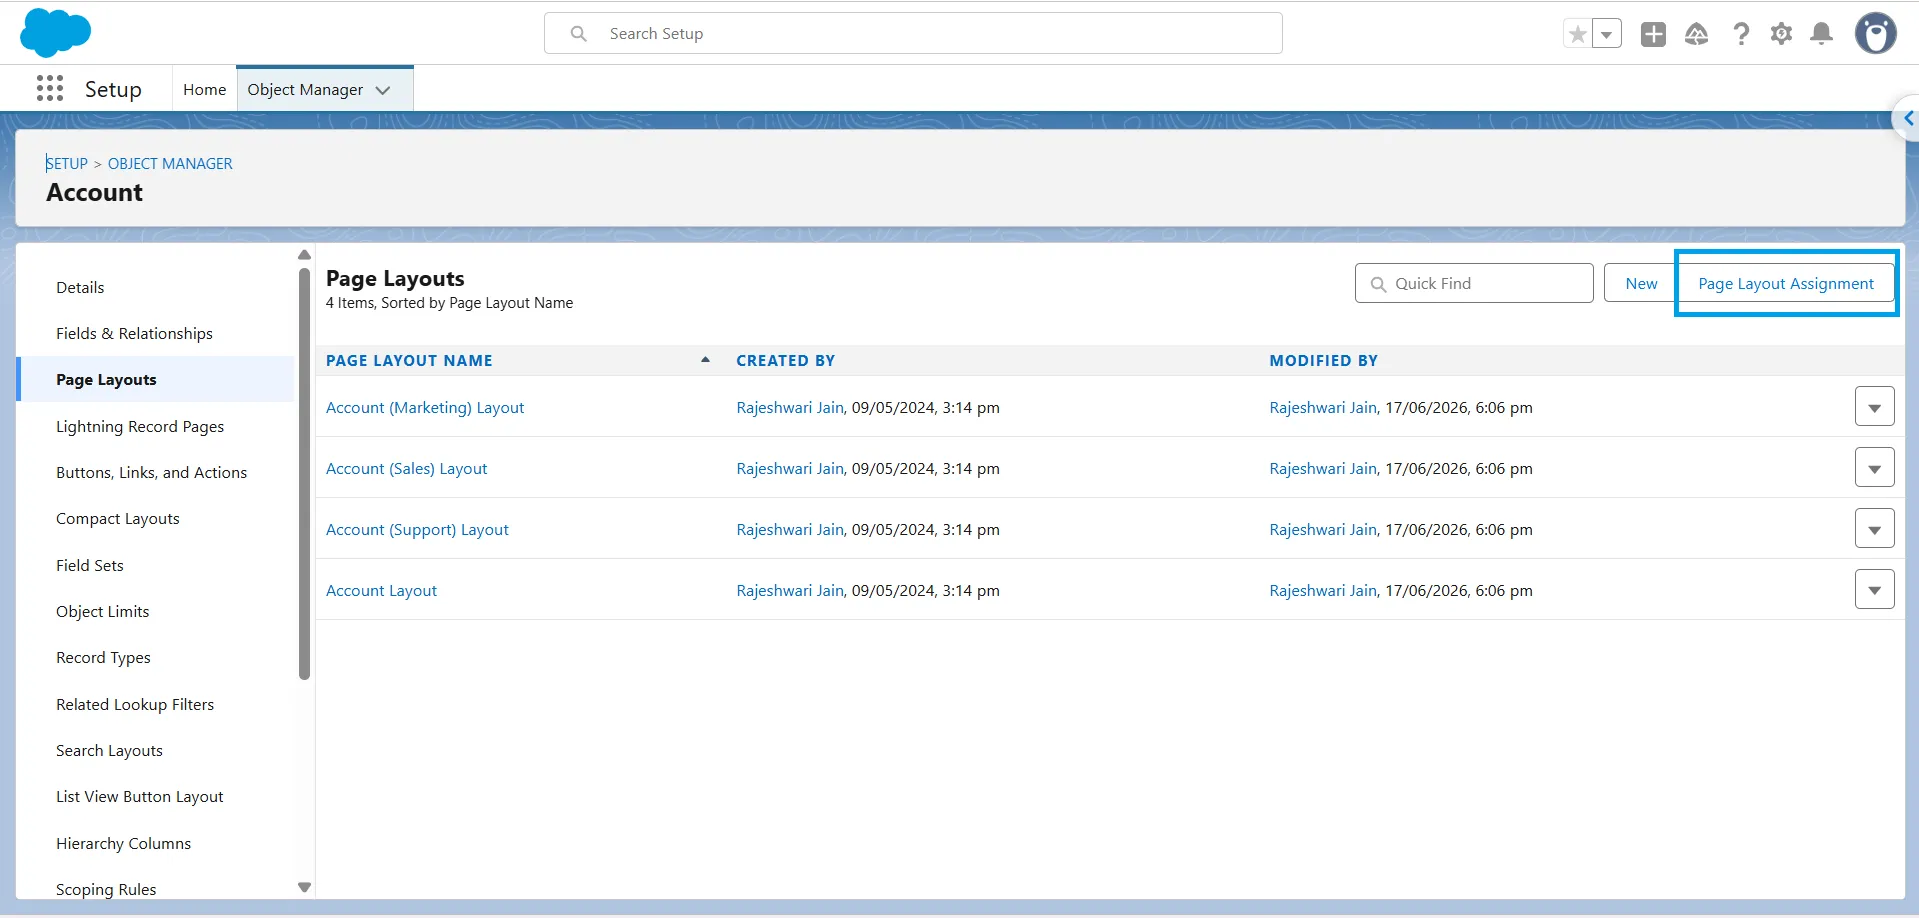Open Object Limits in sidebar

pyautogui.click(x=102, y=611)
